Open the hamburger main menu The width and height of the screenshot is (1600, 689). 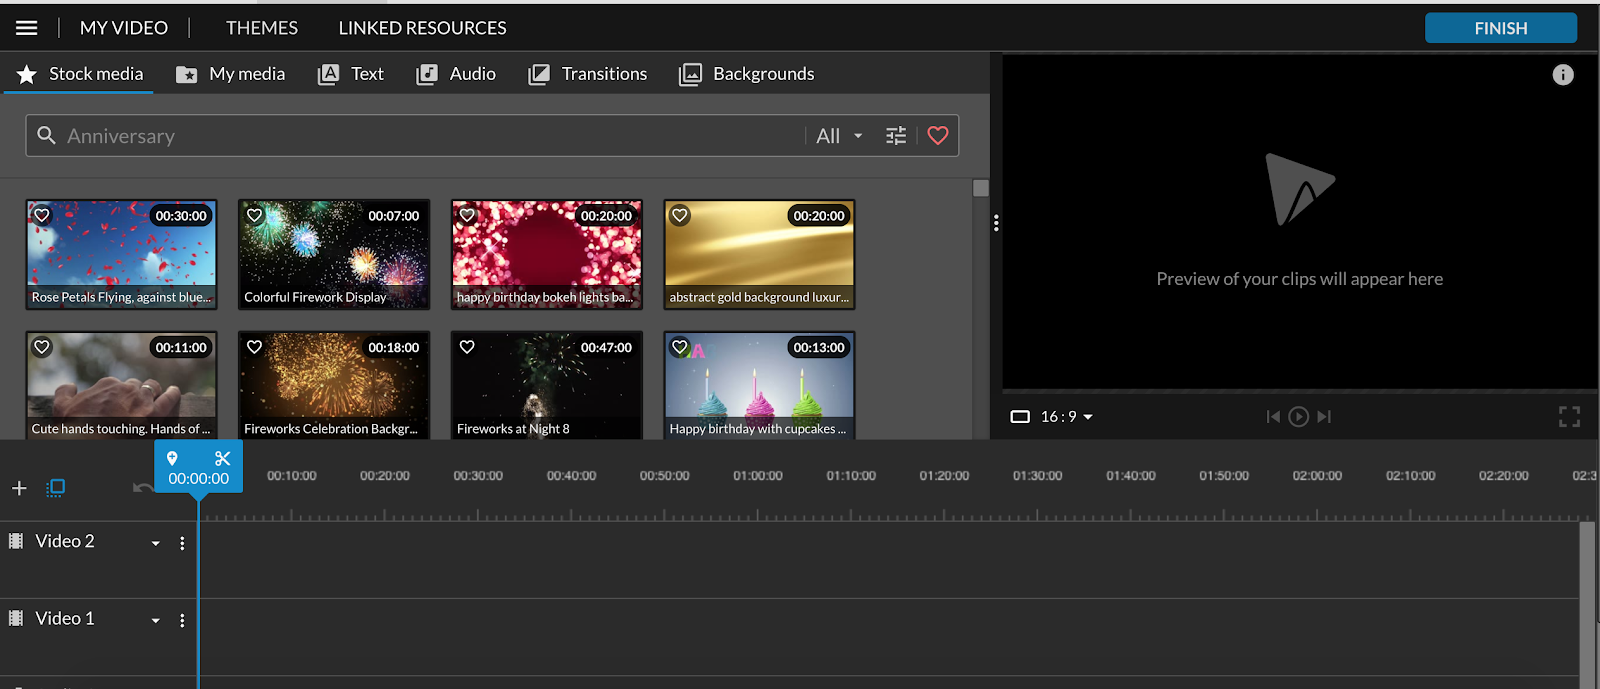click(27, 28)
